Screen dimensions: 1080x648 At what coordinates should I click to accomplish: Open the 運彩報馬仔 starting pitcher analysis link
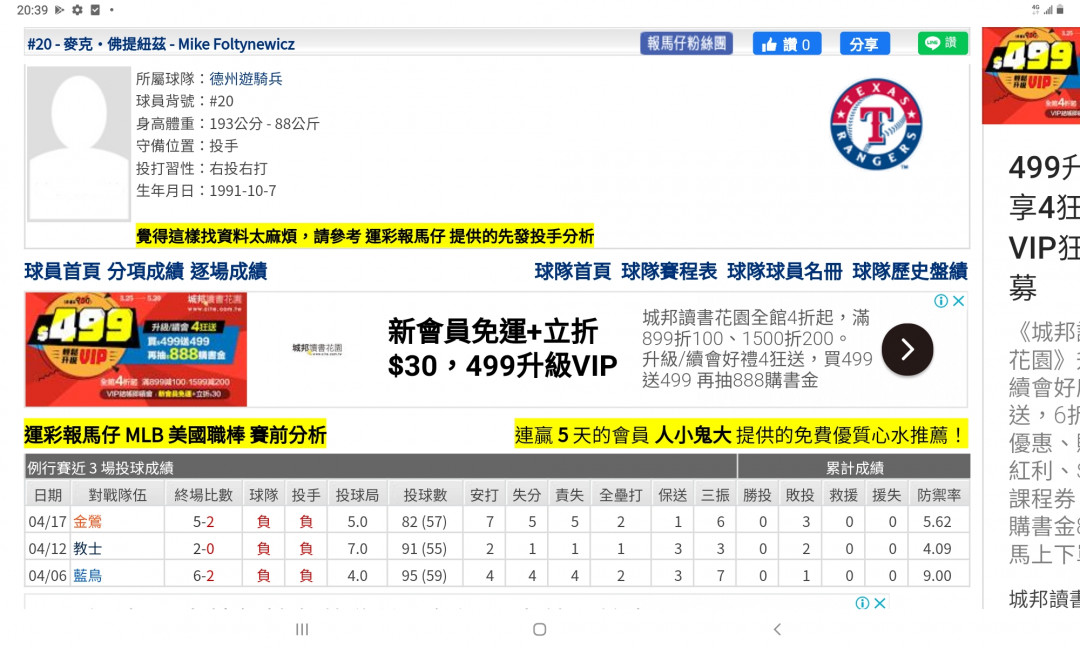[364, 236]
